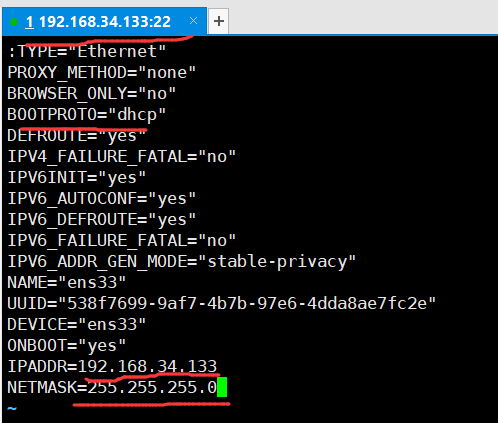Viewport: 498px width, 423px height.
Task: Click the IPV6_ADDR_GEN_MODE="stable-privacy" line
Action: tap(182, 261)
